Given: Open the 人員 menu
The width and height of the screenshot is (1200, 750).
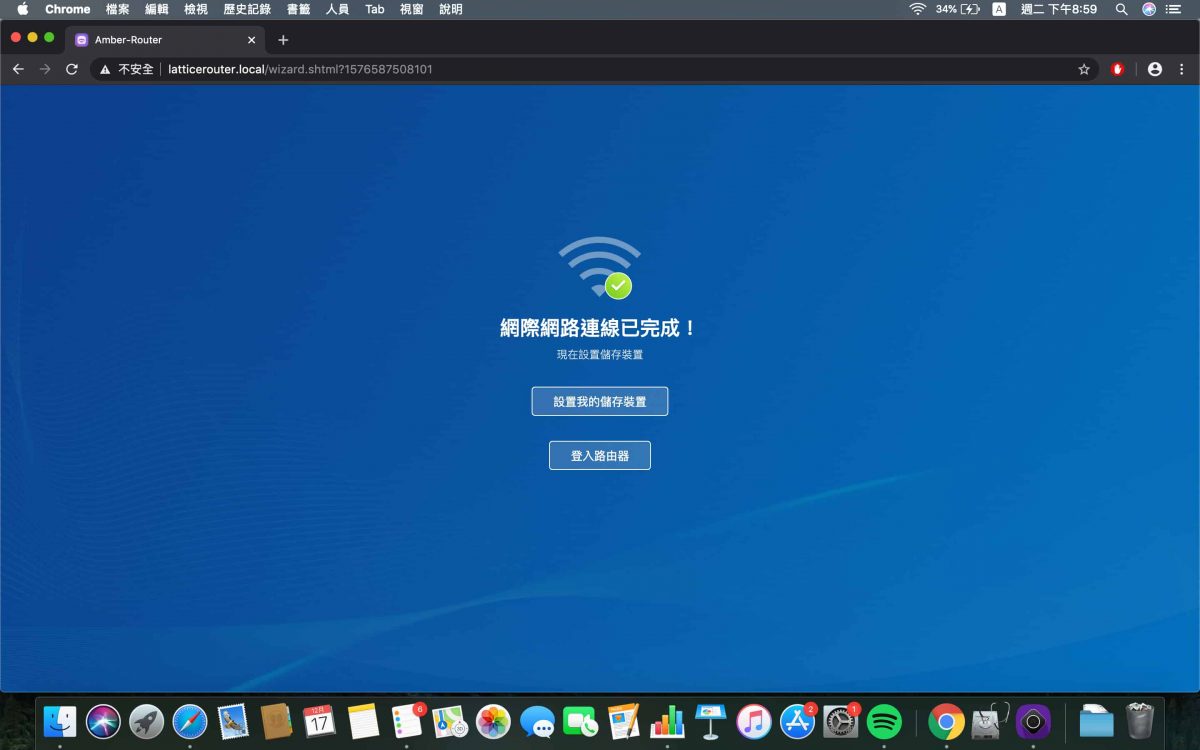Looking at the screenshot, I should pyautogui.click(x=338, y=9).
